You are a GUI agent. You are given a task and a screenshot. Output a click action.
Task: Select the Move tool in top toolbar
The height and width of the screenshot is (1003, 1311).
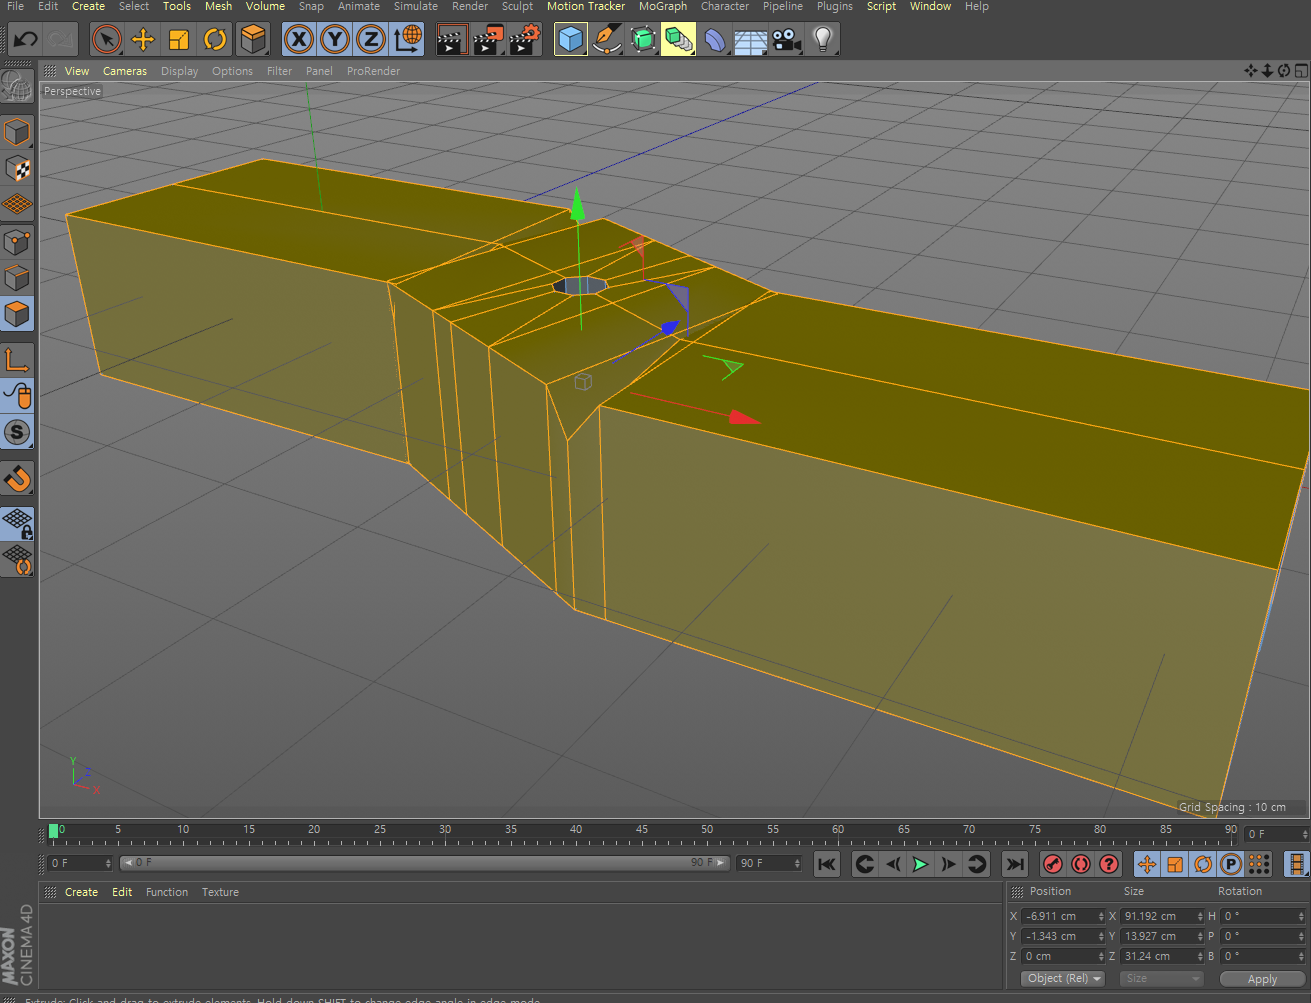143,40
